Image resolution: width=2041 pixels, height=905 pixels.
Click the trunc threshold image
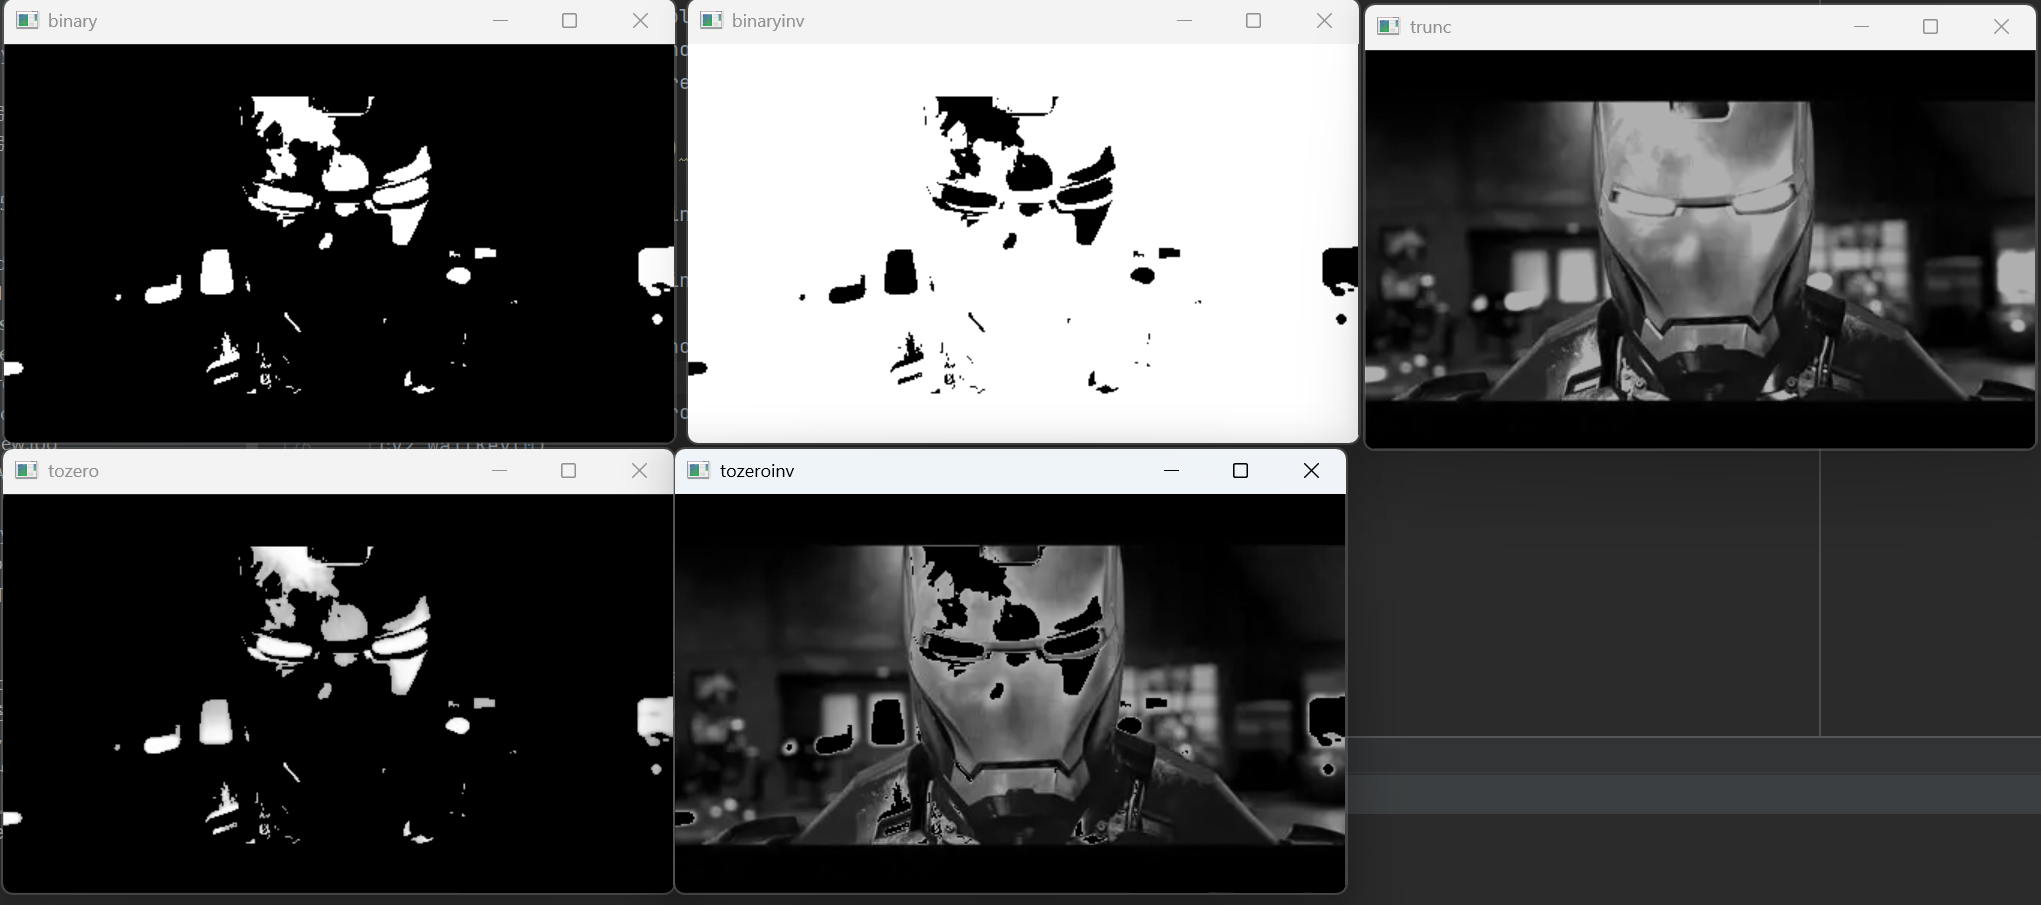pyautogui.click(x=1701, y=249)
